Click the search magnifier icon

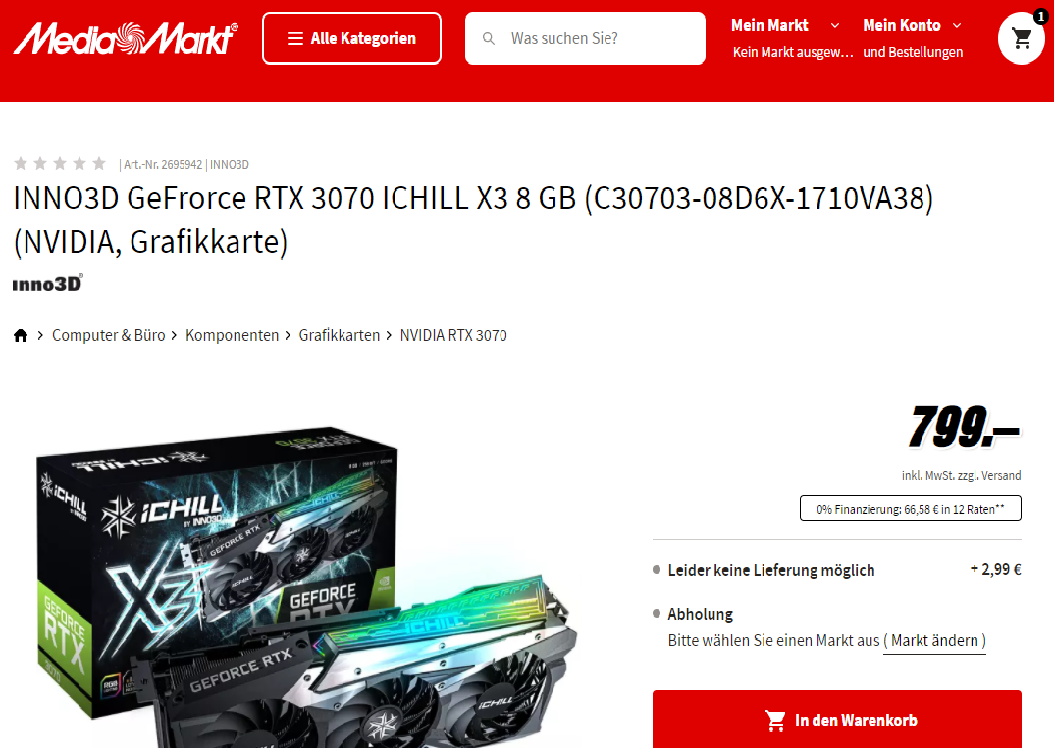(x=489, y=38)
